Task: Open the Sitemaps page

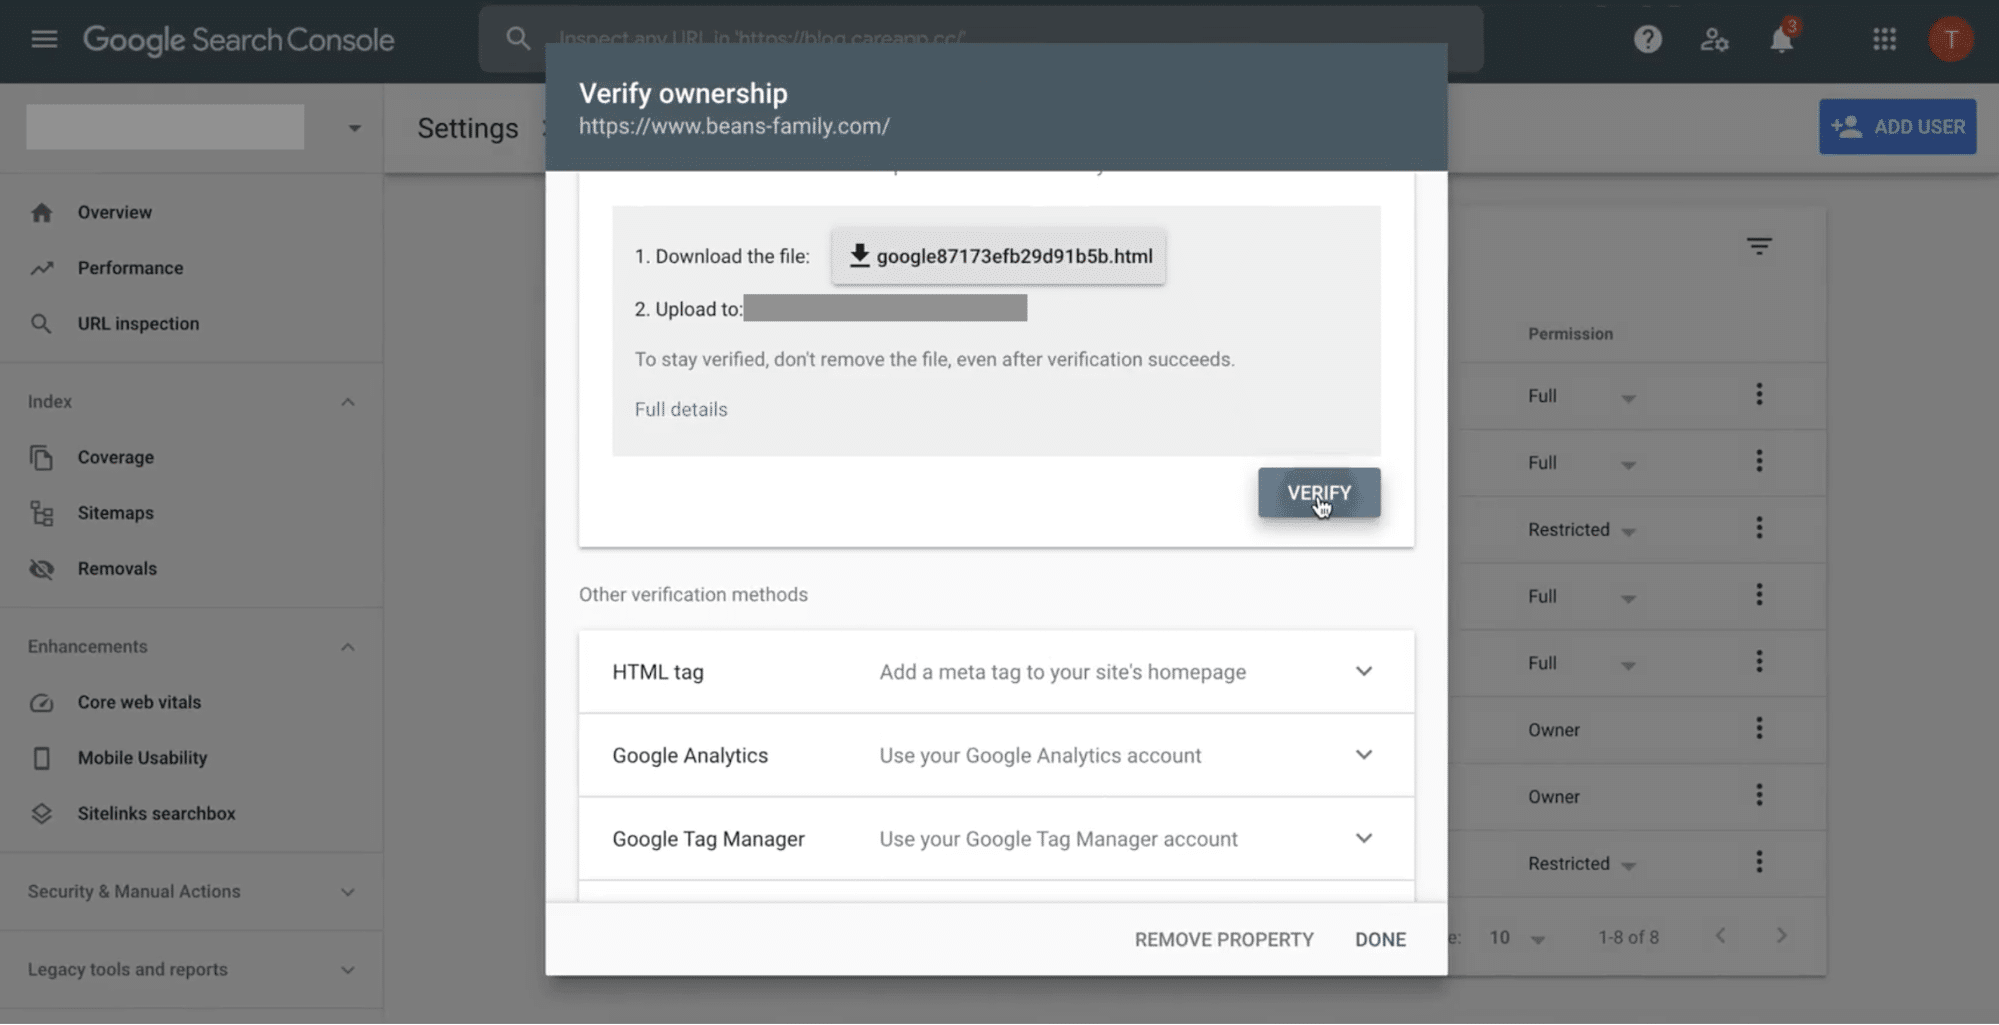Action: 116,513
